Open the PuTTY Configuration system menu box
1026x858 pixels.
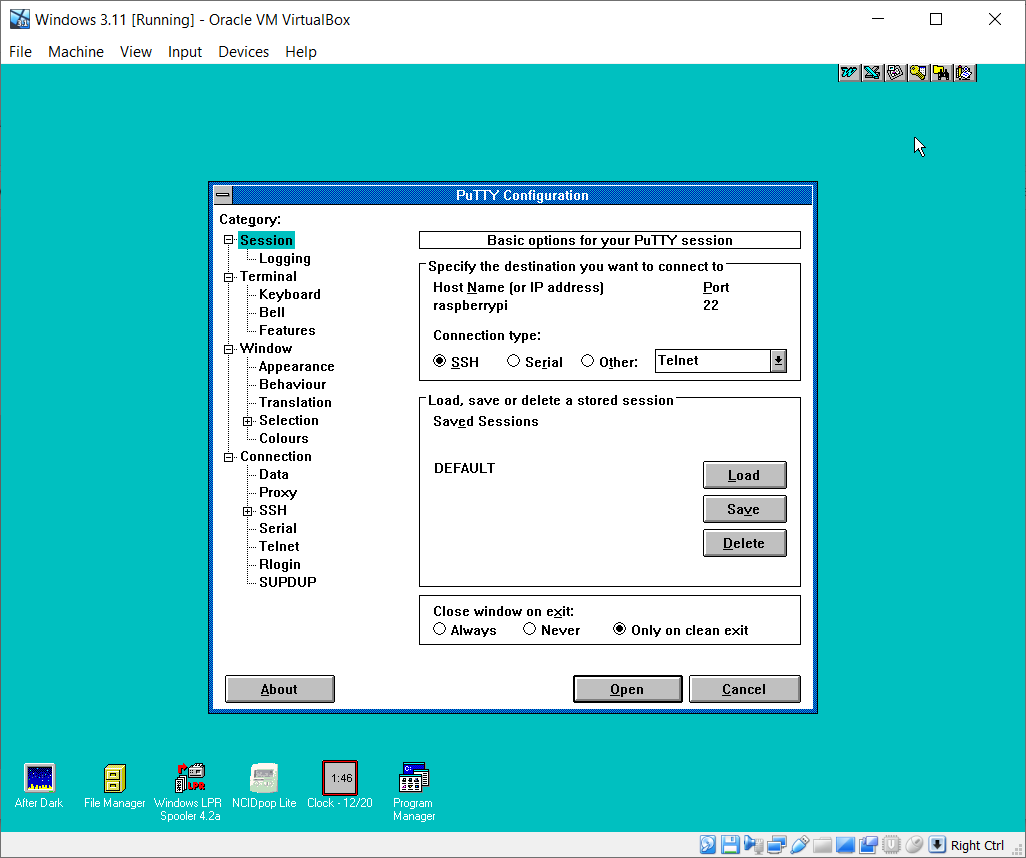223,194
